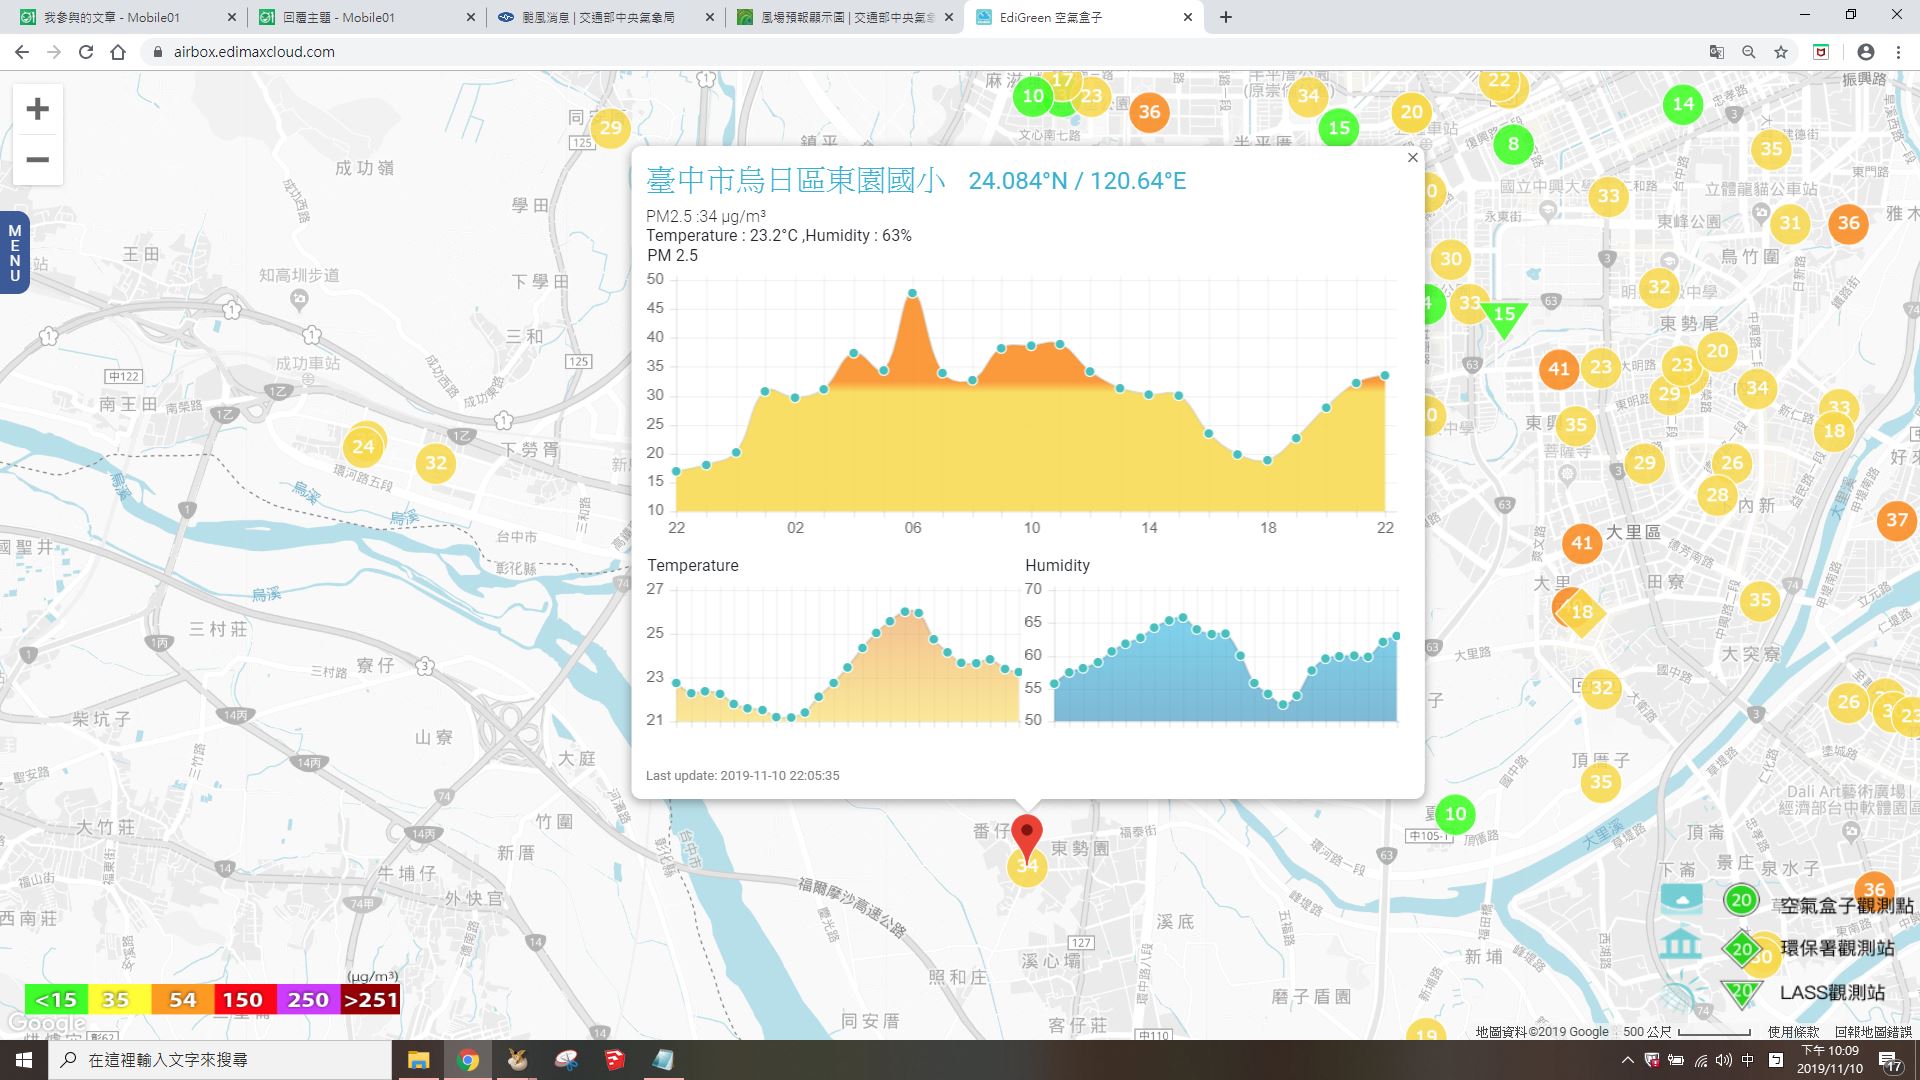Open File Explorer from taskbar
The height and width of the screenshot is (1080, 1920).
tap(418, 1060)
